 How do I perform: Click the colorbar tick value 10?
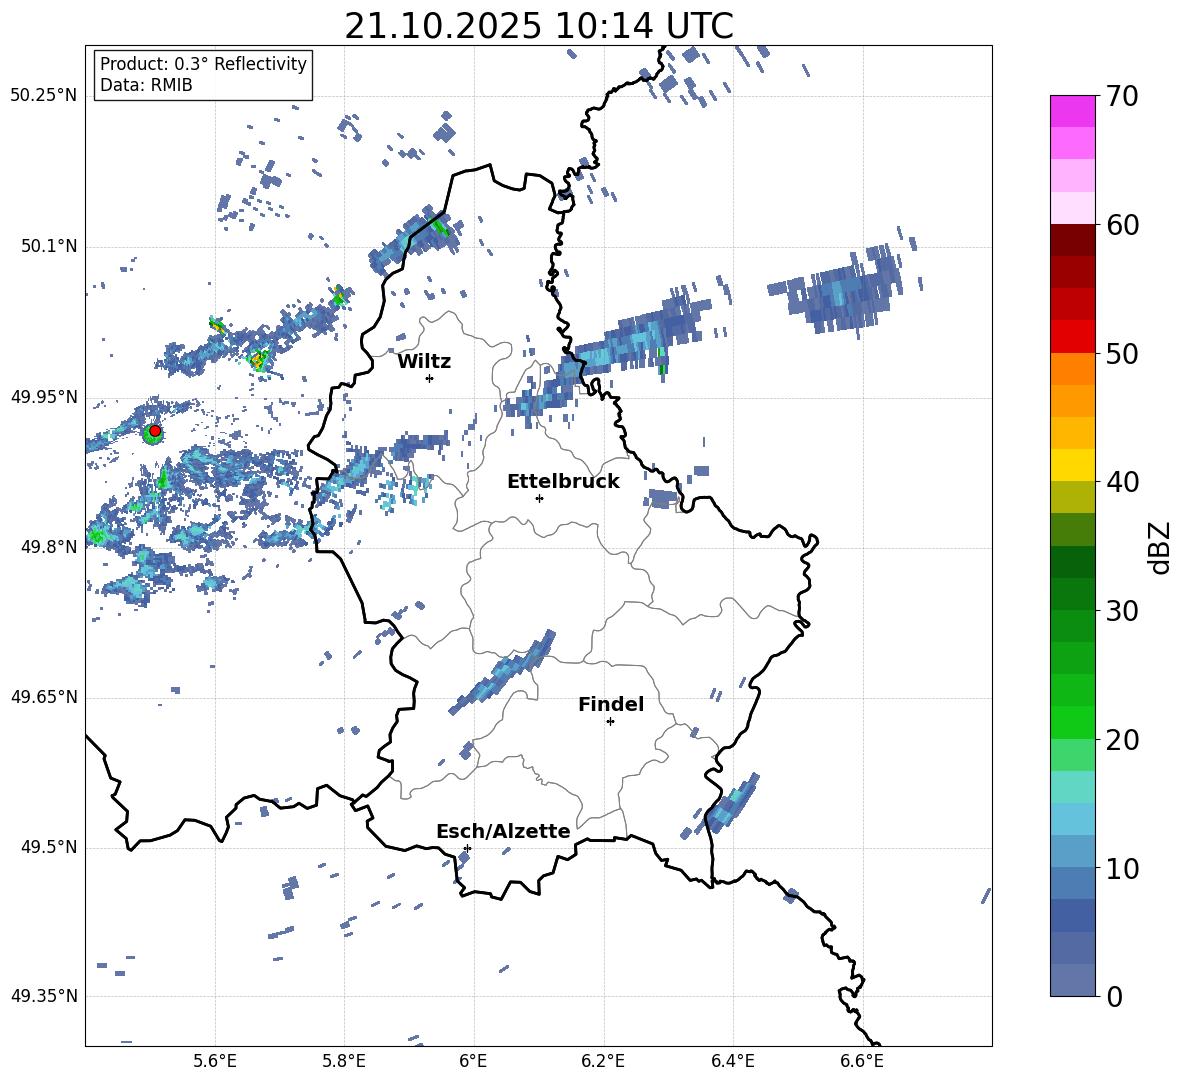(x=1122, y=868)
